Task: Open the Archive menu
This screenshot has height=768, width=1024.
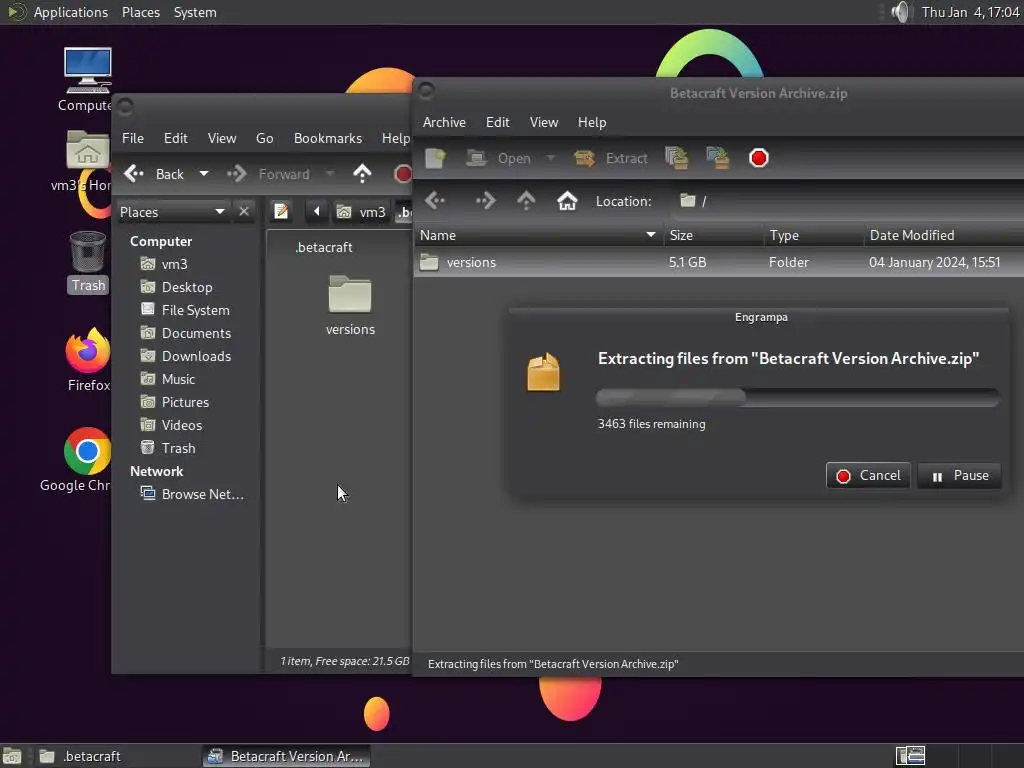Action: pyautogui.click(x=444, y=122)
